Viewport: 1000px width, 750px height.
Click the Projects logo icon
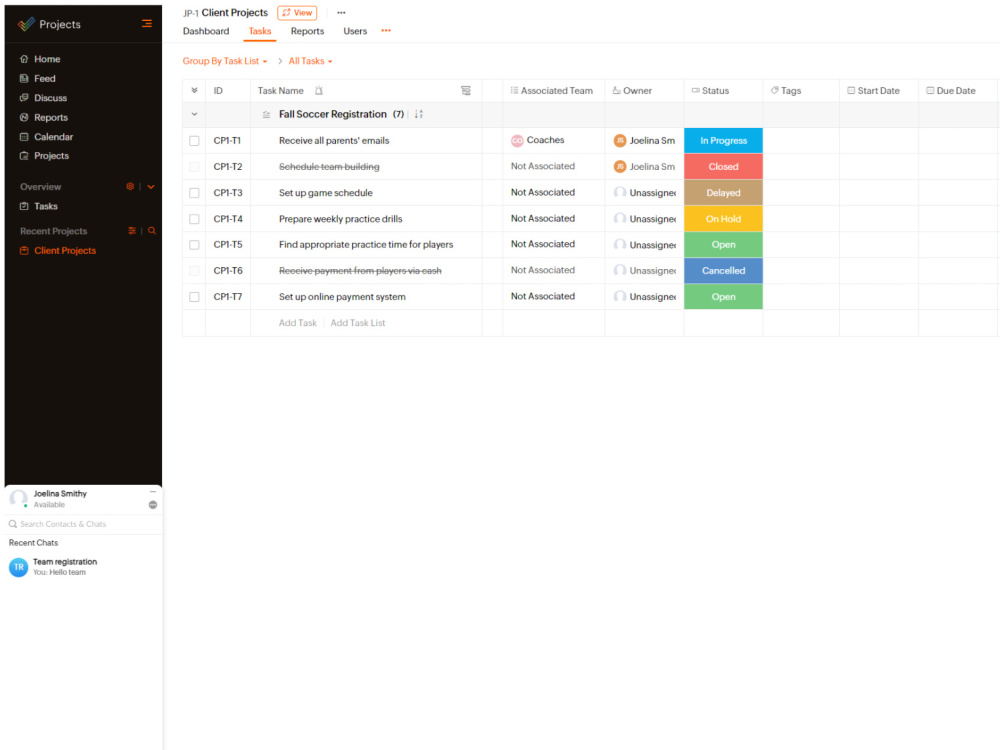coord(26,24)
